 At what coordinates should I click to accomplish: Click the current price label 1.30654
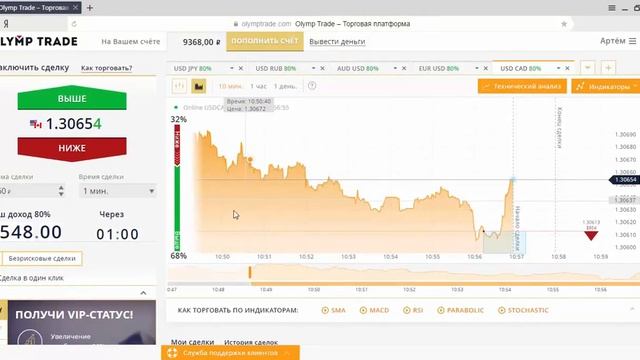(x=624, y=180)
